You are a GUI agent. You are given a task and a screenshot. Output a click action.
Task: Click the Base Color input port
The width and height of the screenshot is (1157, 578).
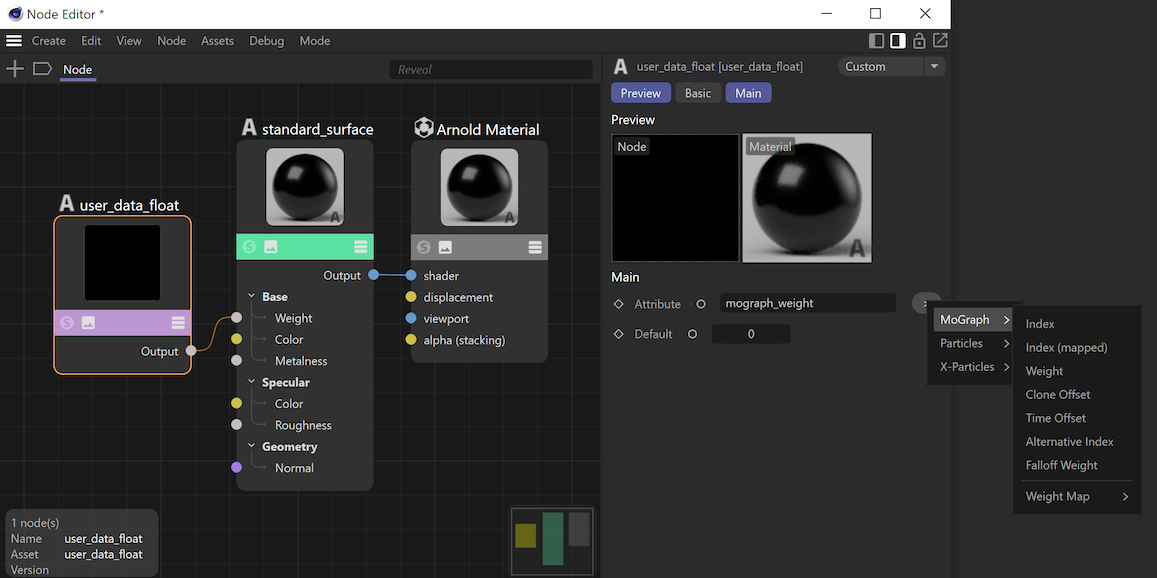coord(236,340)
